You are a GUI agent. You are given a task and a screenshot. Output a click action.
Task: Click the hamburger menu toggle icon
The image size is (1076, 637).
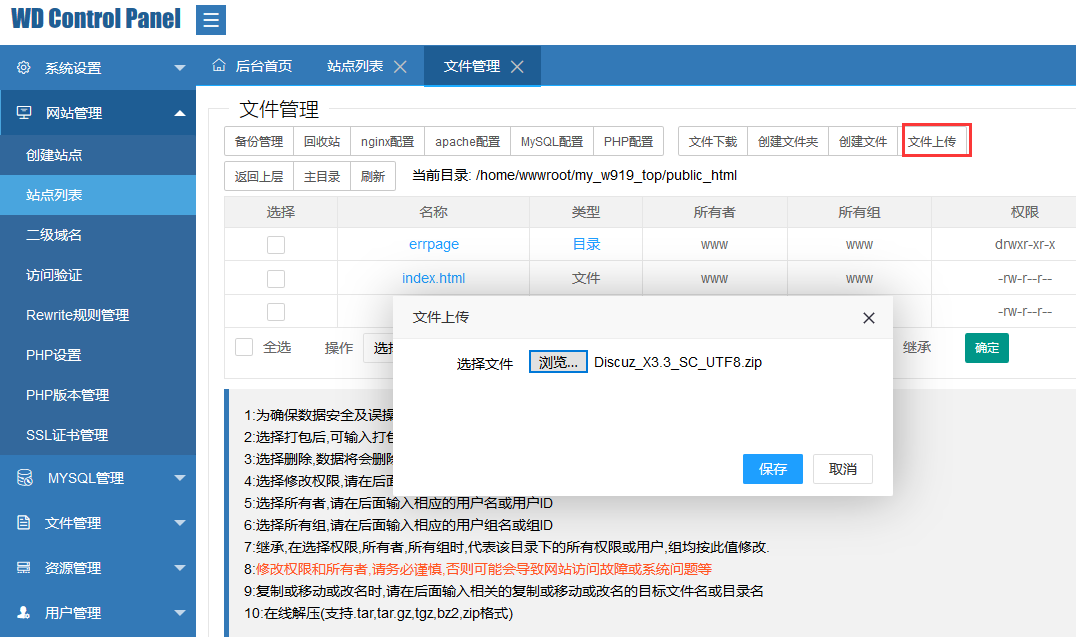click(210, 20)
